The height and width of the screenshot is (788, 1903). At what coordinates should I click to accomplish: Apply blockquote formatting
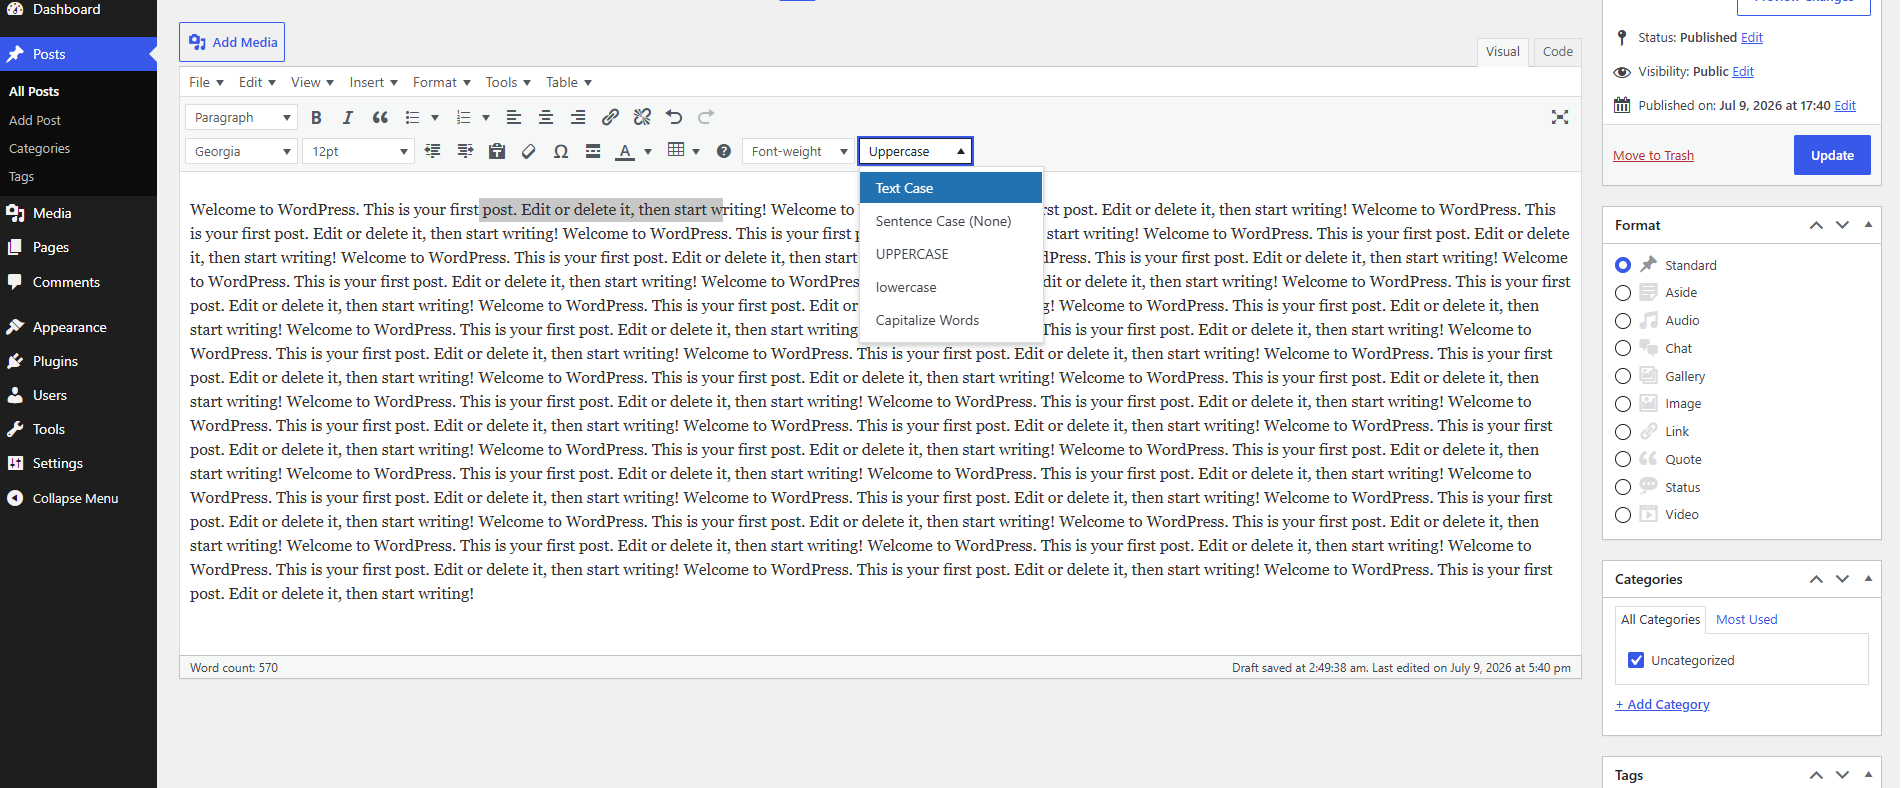[x=380, y=117]
